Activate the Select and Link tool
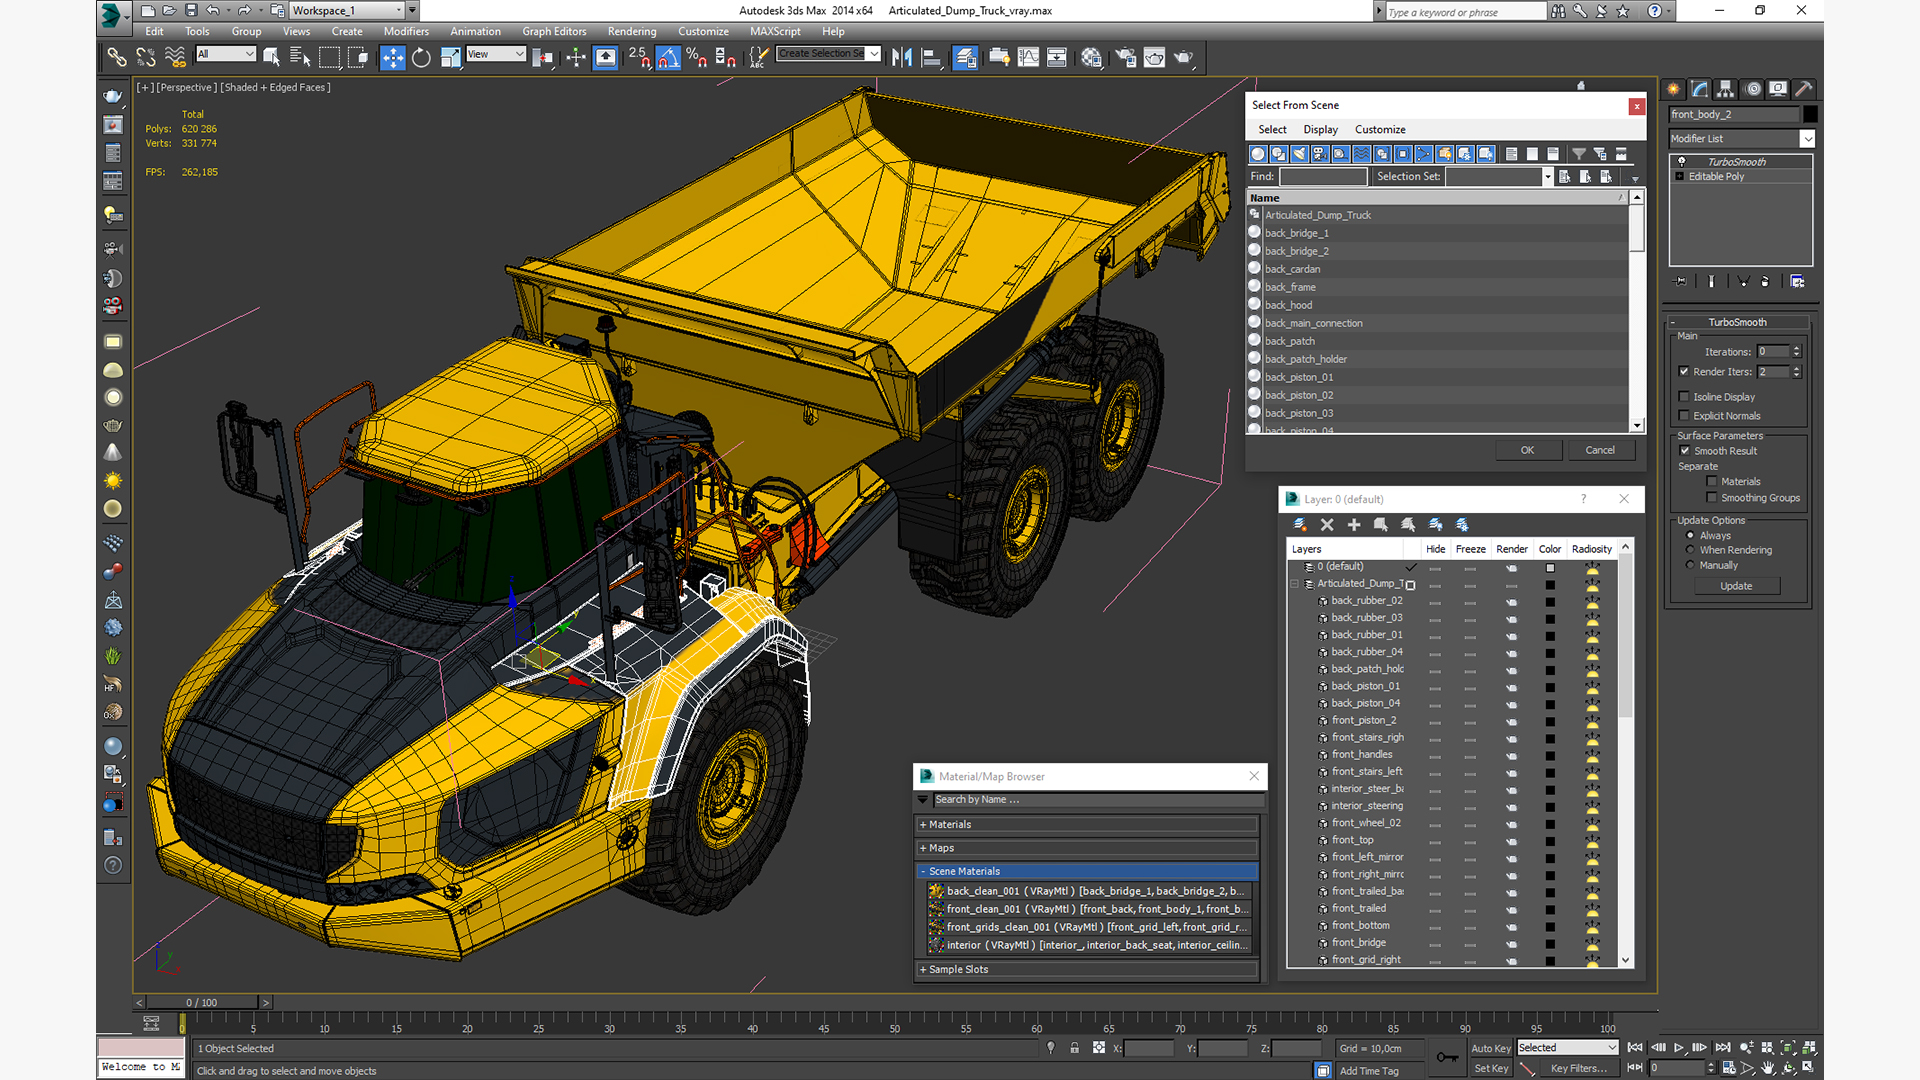 point(117,57)
